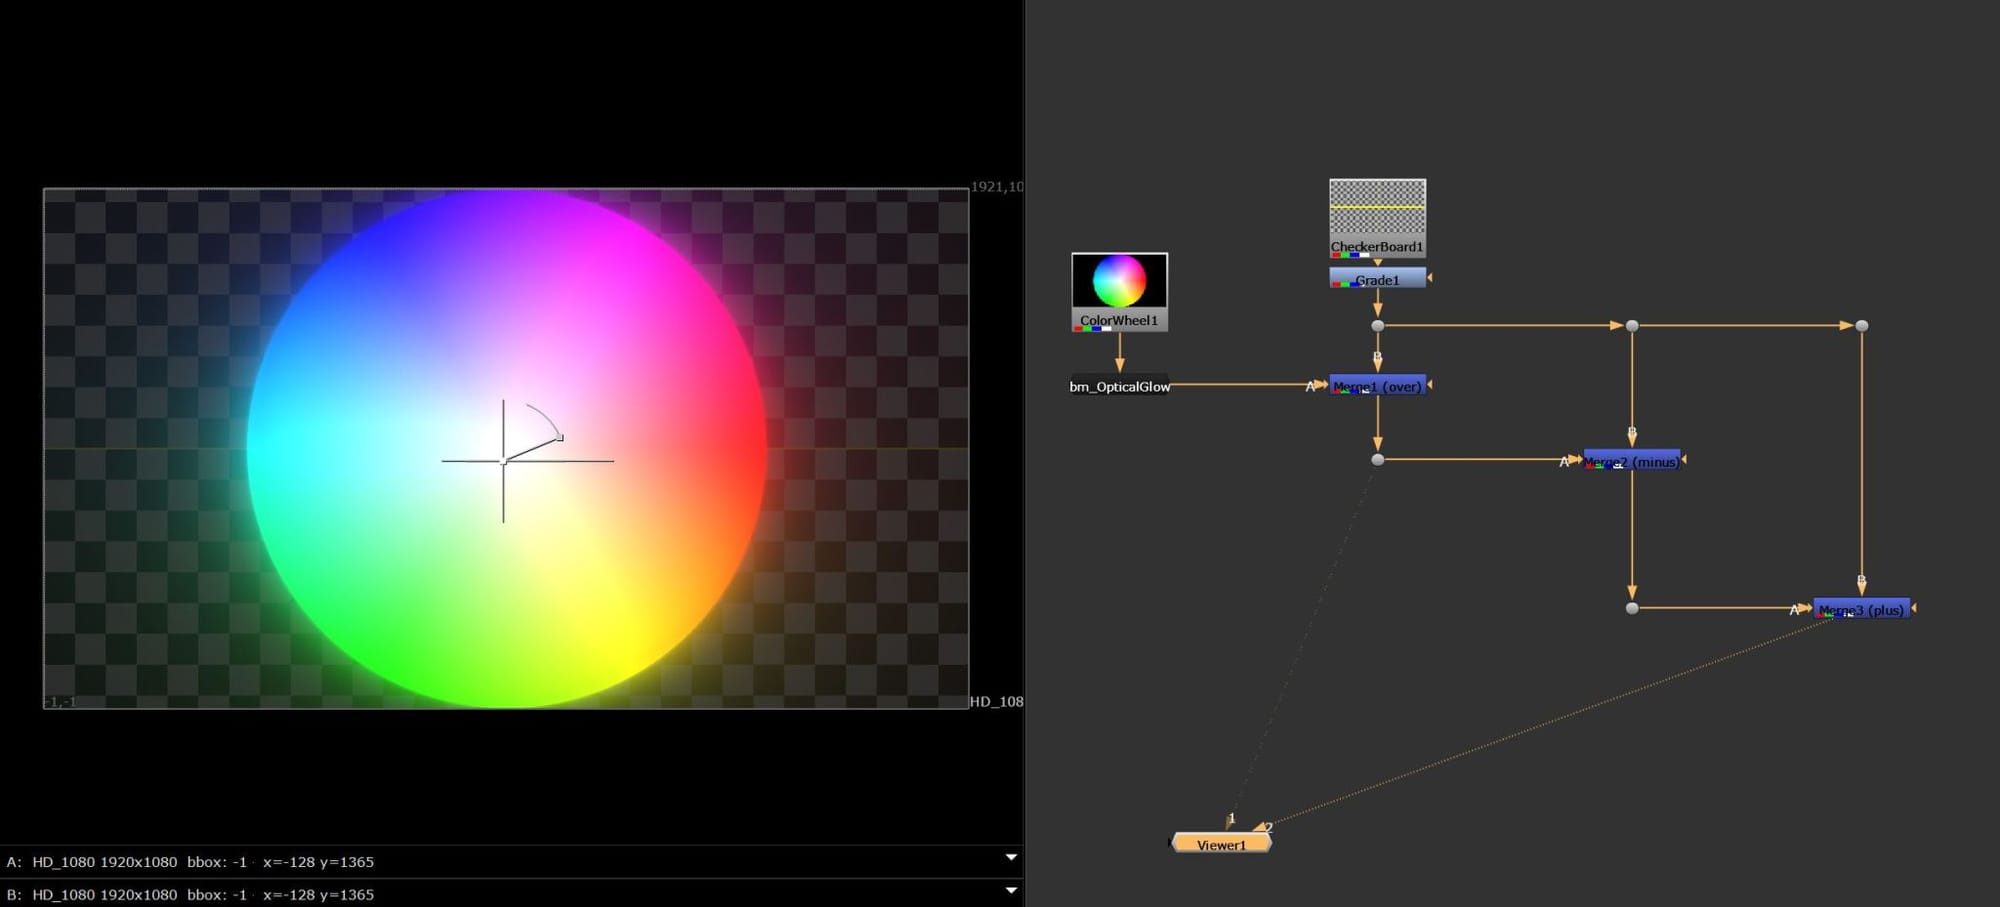
Task: Click the small square handle near the viewer crosshair
Action: coord(560,438)
